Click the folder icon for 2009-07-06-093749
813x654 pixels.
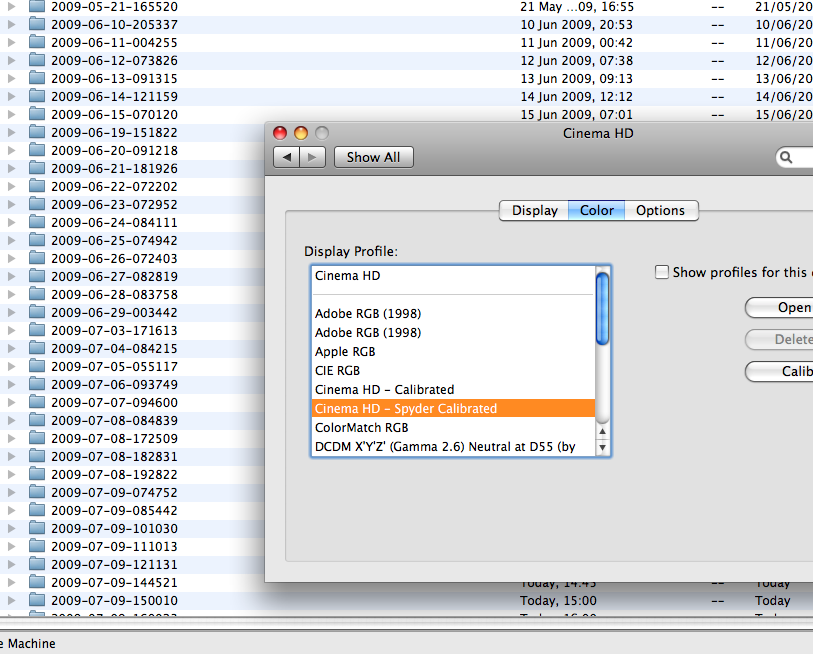pos(37,384)
